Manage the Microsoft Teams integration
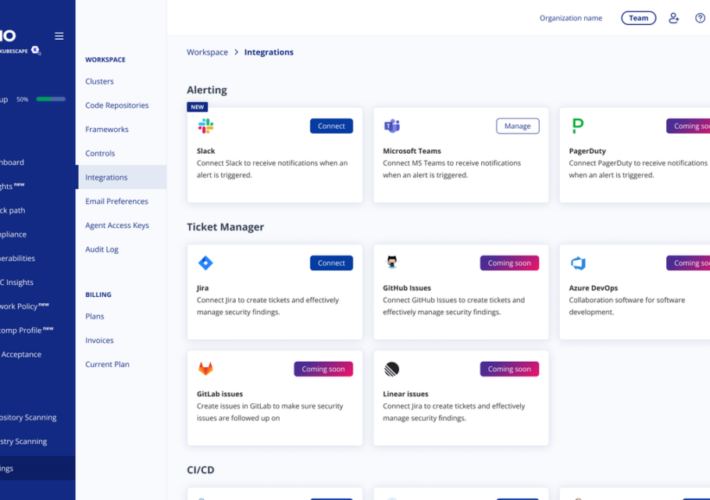The height and width of the screenshot is (500, 710). click(x=518, y=126)
